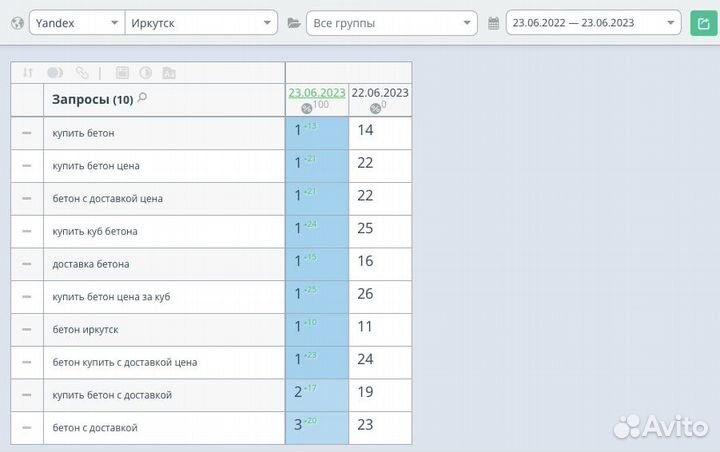Click the dash icon for бетон с доставкой цена
The height and width of the screenshot is (452, 720).
pos(27,198)
